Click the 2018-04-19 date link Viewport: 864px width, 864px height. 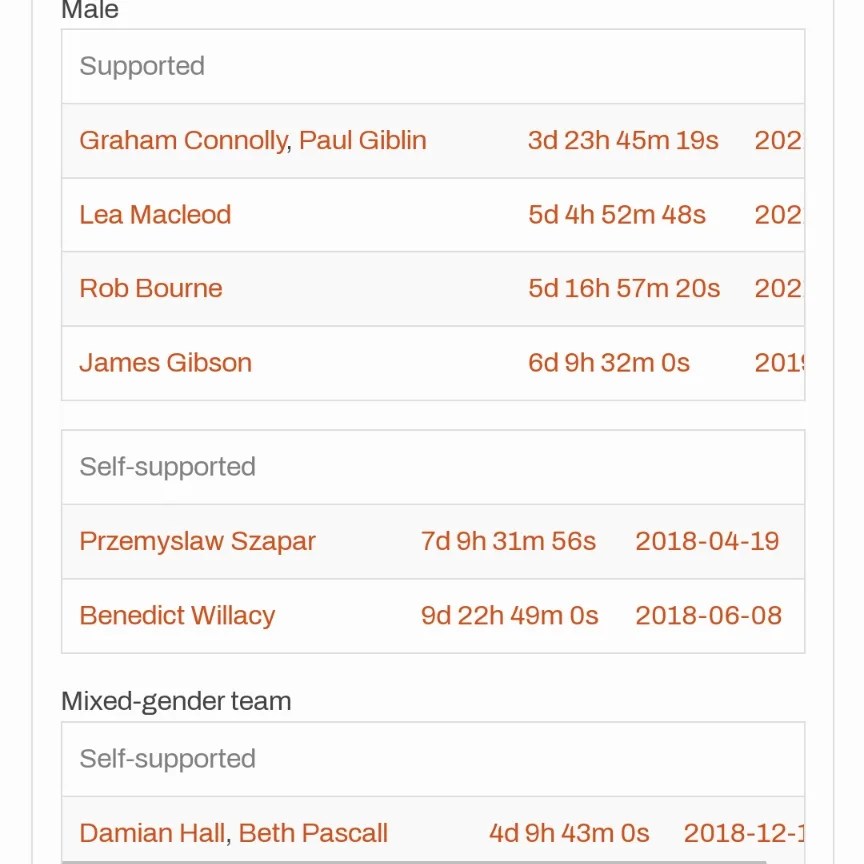(707, 542)
